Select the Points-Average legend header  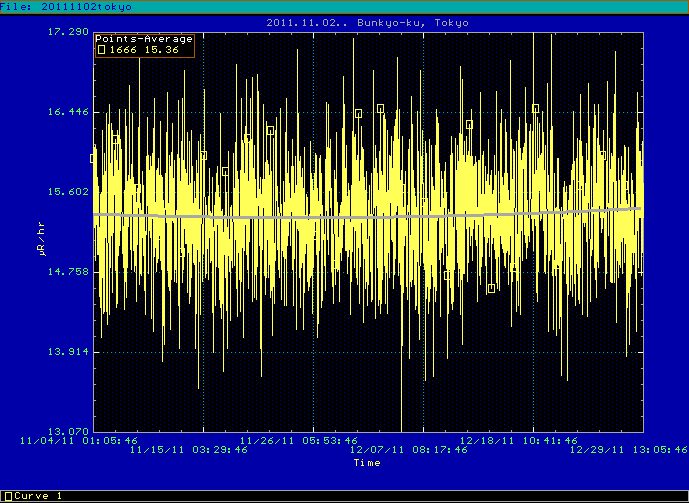[144, 39]
